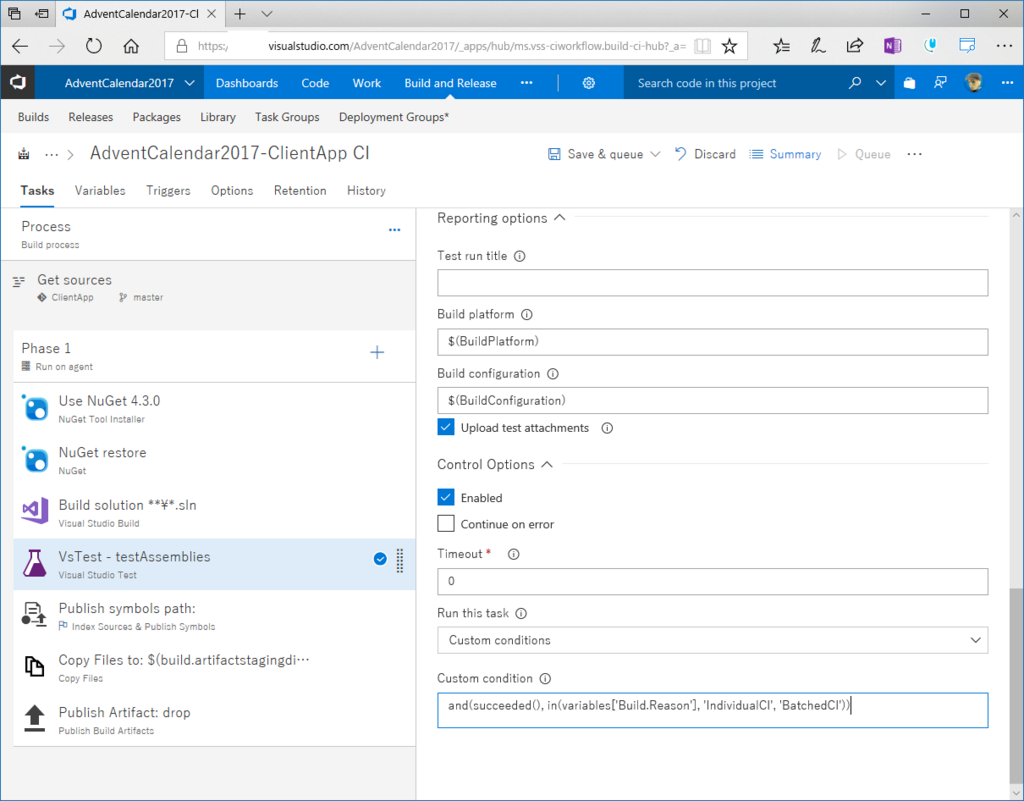
Task: Show info for Run this task
Action: click(x=521, y=614)
